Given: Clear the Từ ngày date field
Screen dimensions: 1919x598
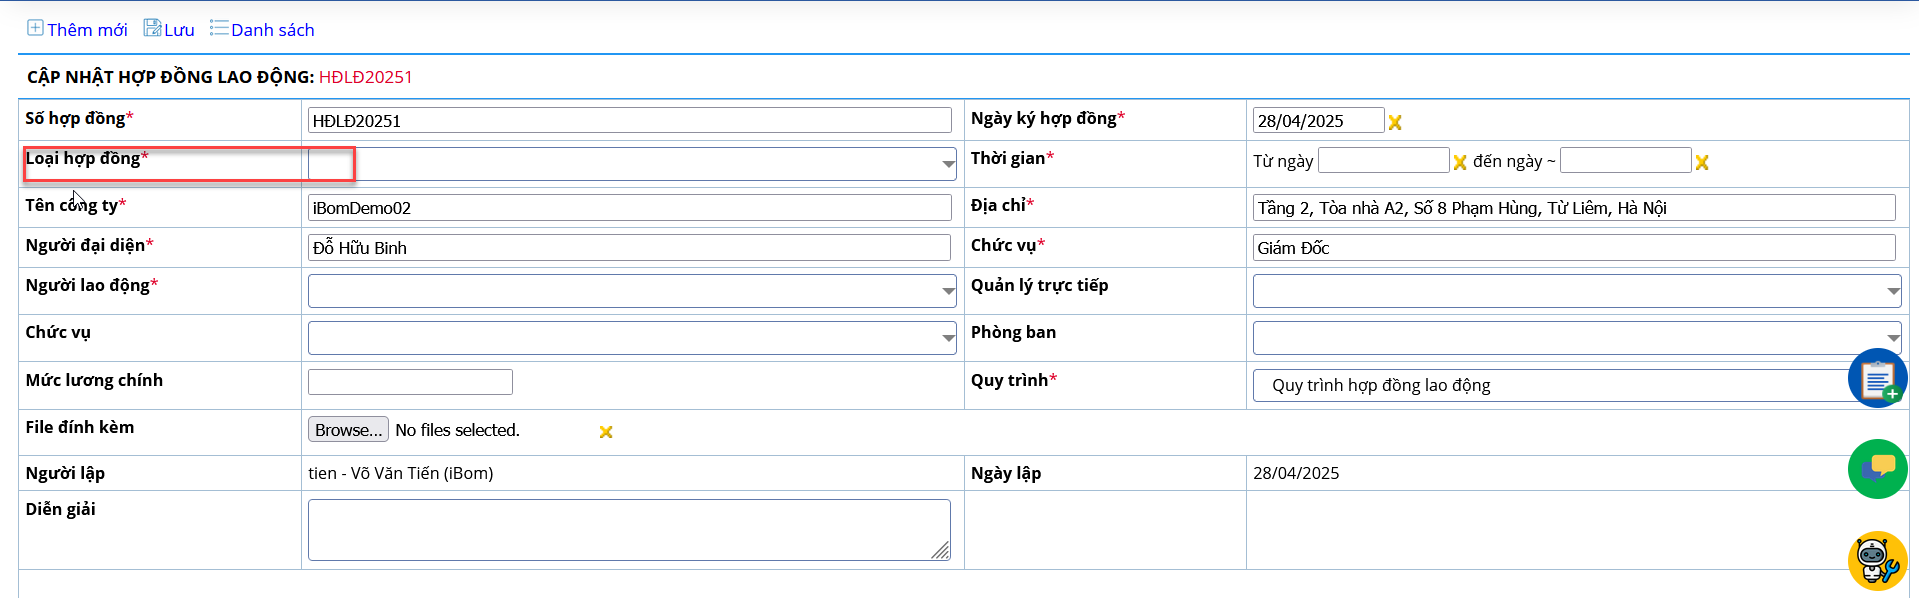Looking at the screenshot, I should click(x=1460, y=162).
